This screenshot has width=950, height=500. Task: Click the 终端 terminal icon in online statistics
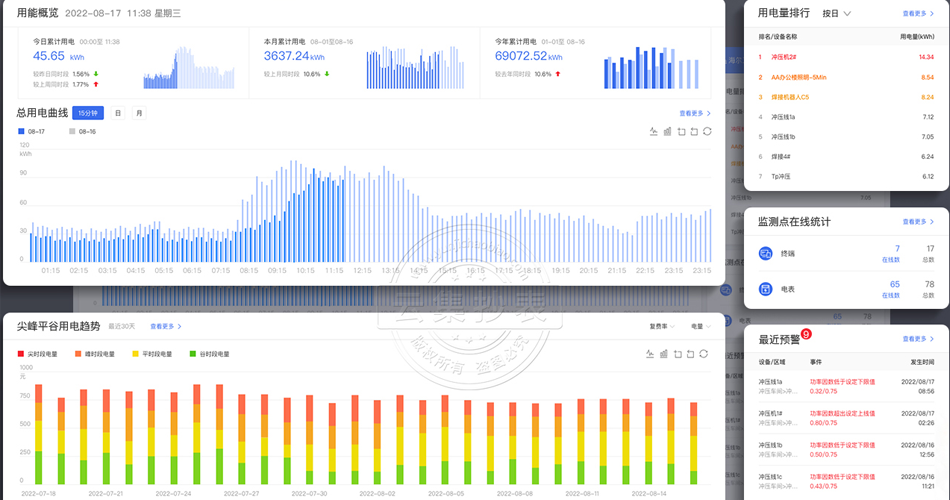[766, 253]
